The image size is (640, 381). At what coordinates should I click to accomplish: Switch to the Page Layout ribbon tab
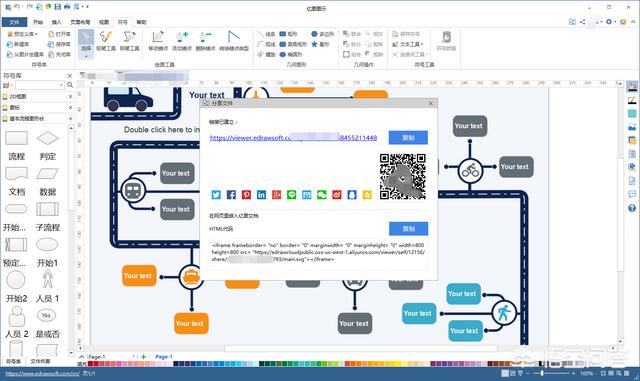(x=80, y=22)
